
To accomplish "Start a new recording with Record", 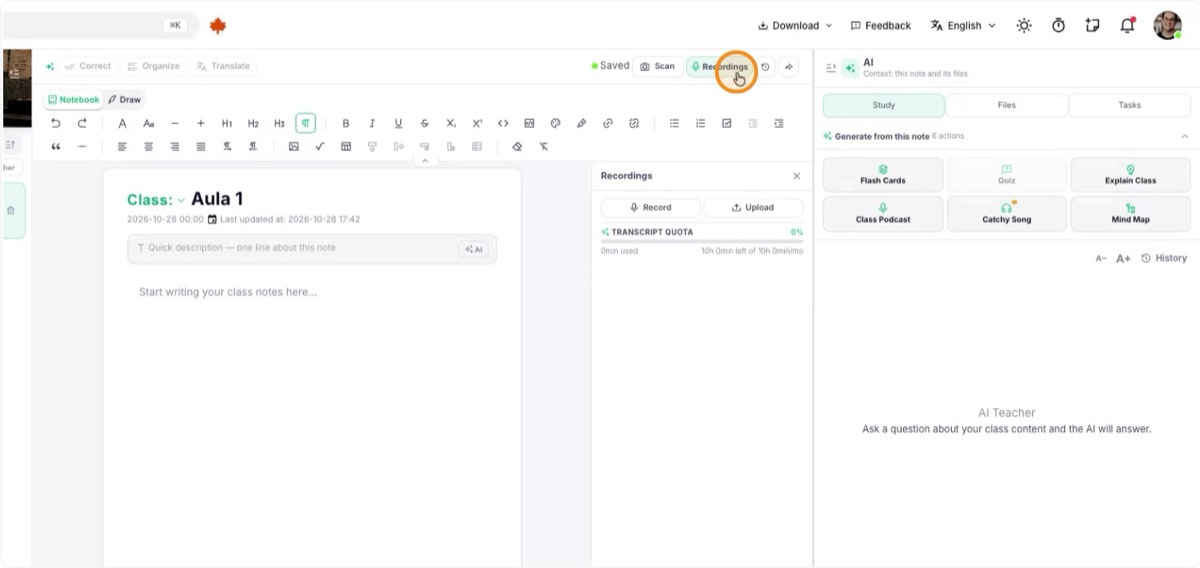I will [x=650, y=207].
